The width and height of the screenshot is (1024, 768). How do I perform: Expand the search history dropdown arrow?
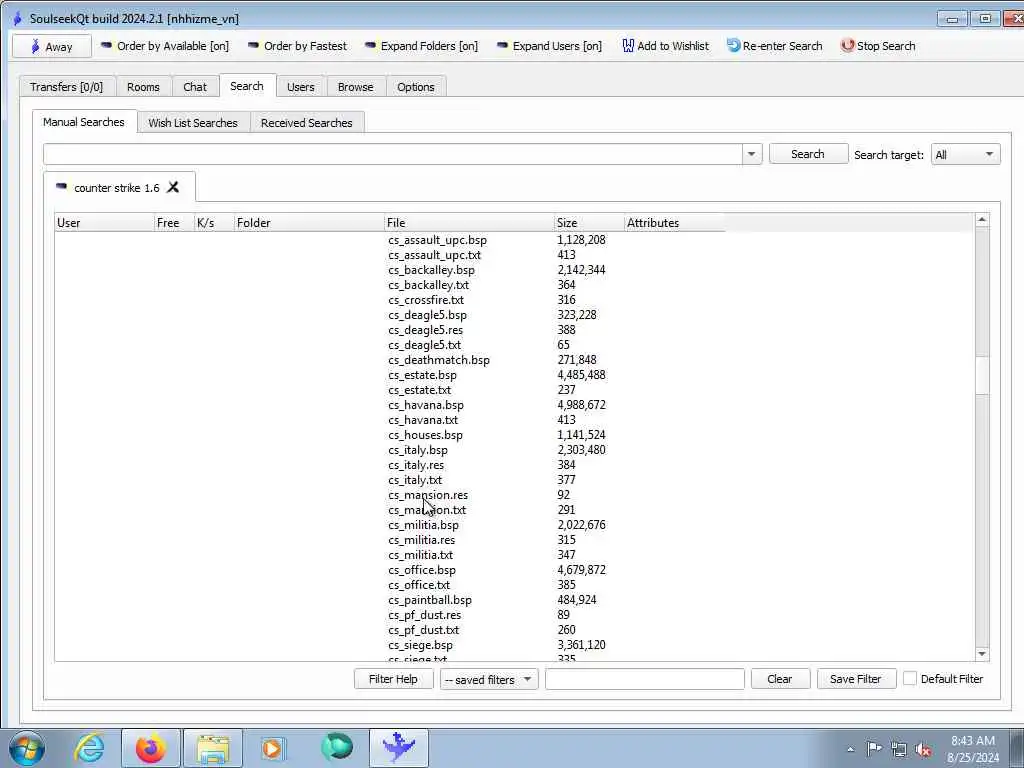click(x=752, y=154)
